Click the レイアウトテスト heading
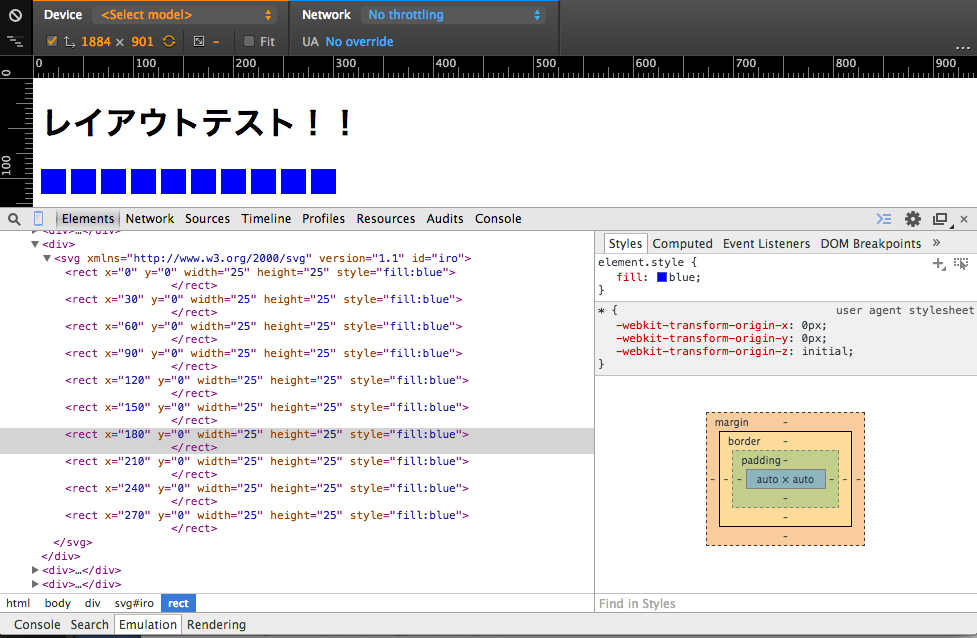Viewport: 977px width, 638px height. (x=199, y=123)
